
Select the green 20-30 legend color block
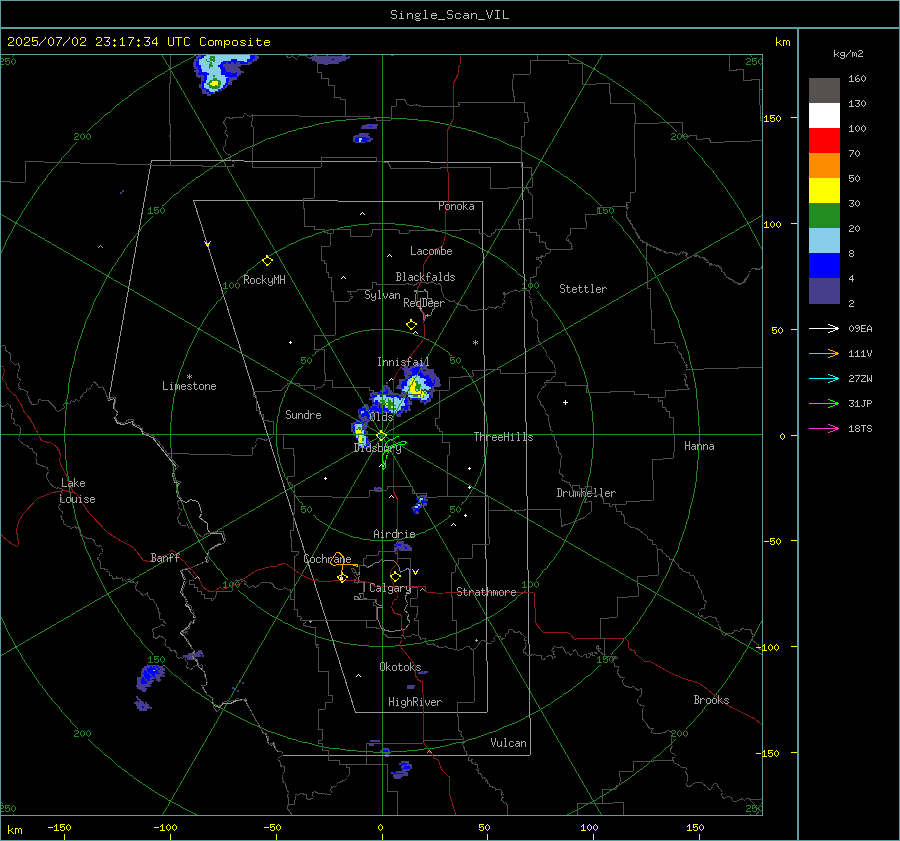coord(824,216)
